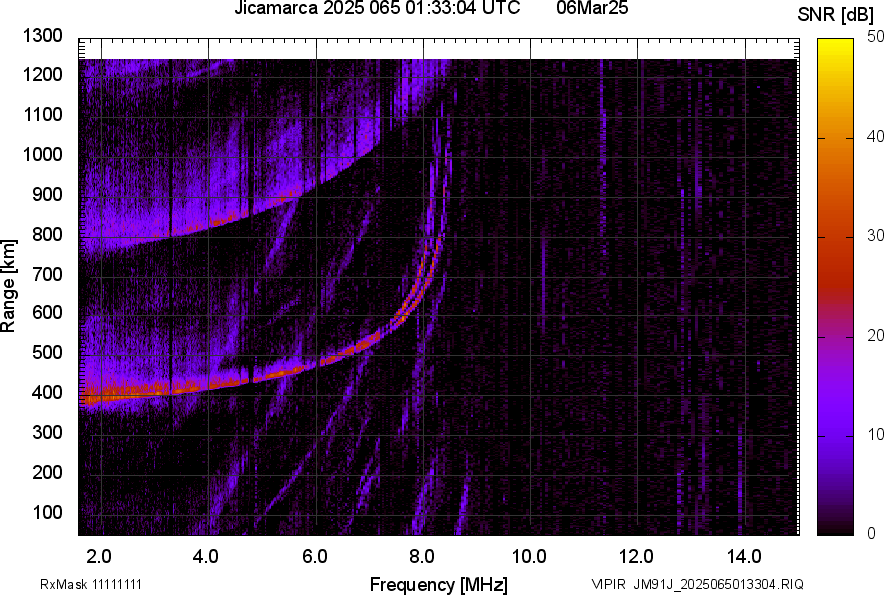The width and height of the screenshot is (884, 595).
Task: Click the SNR colorbar gradient
Action: (x=836, y=287)
